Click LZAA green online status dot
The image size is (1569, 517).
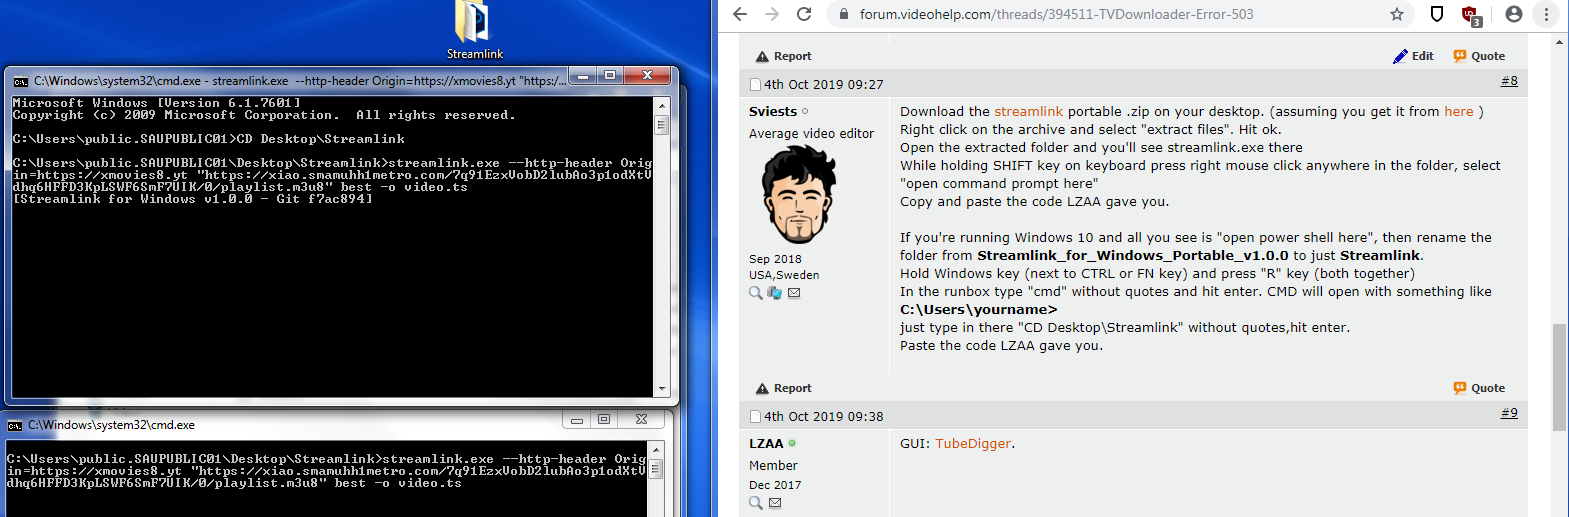coord(792,443)
